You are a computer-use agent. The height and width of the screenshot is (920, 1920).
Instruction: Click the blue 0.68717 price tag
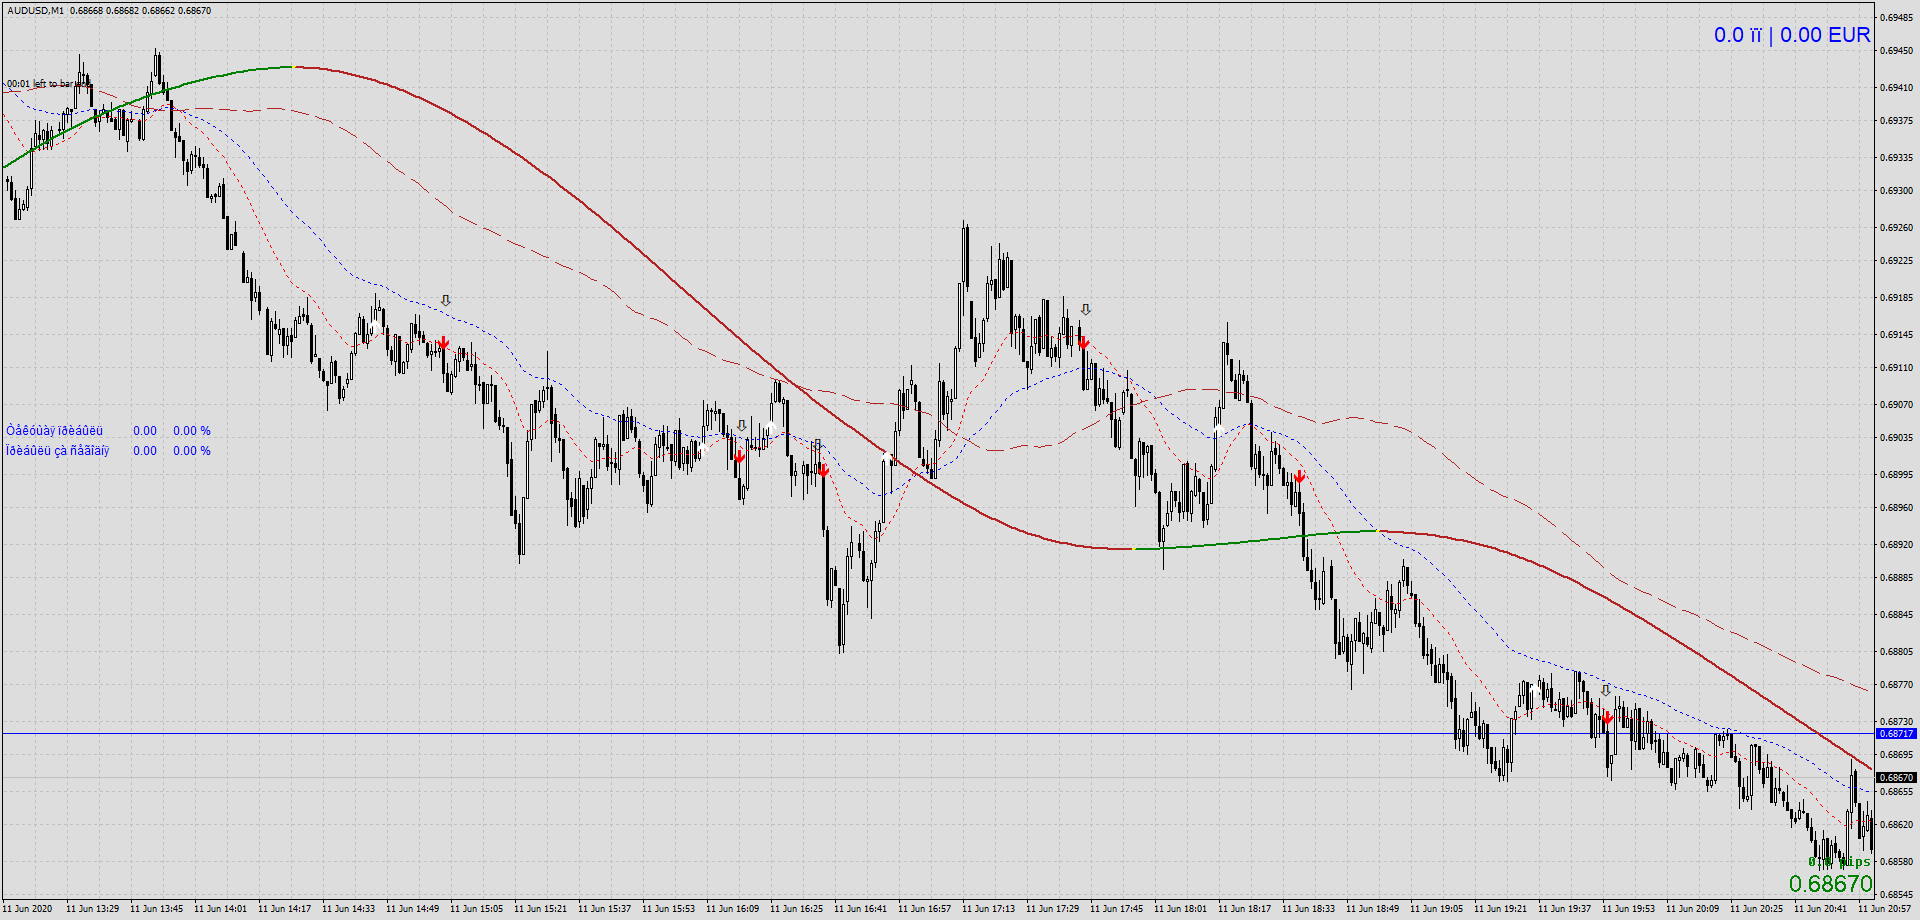click(x=1896, y=734)
